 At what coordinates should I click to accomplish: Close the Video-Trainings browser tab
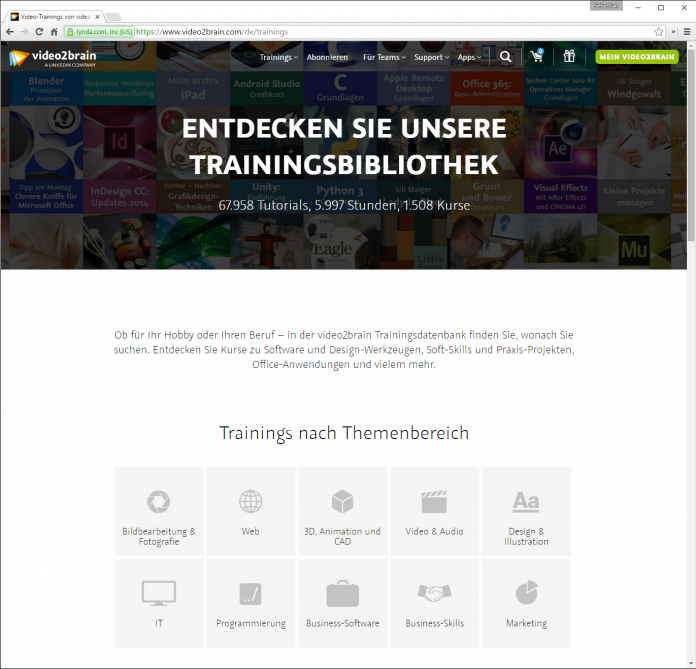point(97,17)
